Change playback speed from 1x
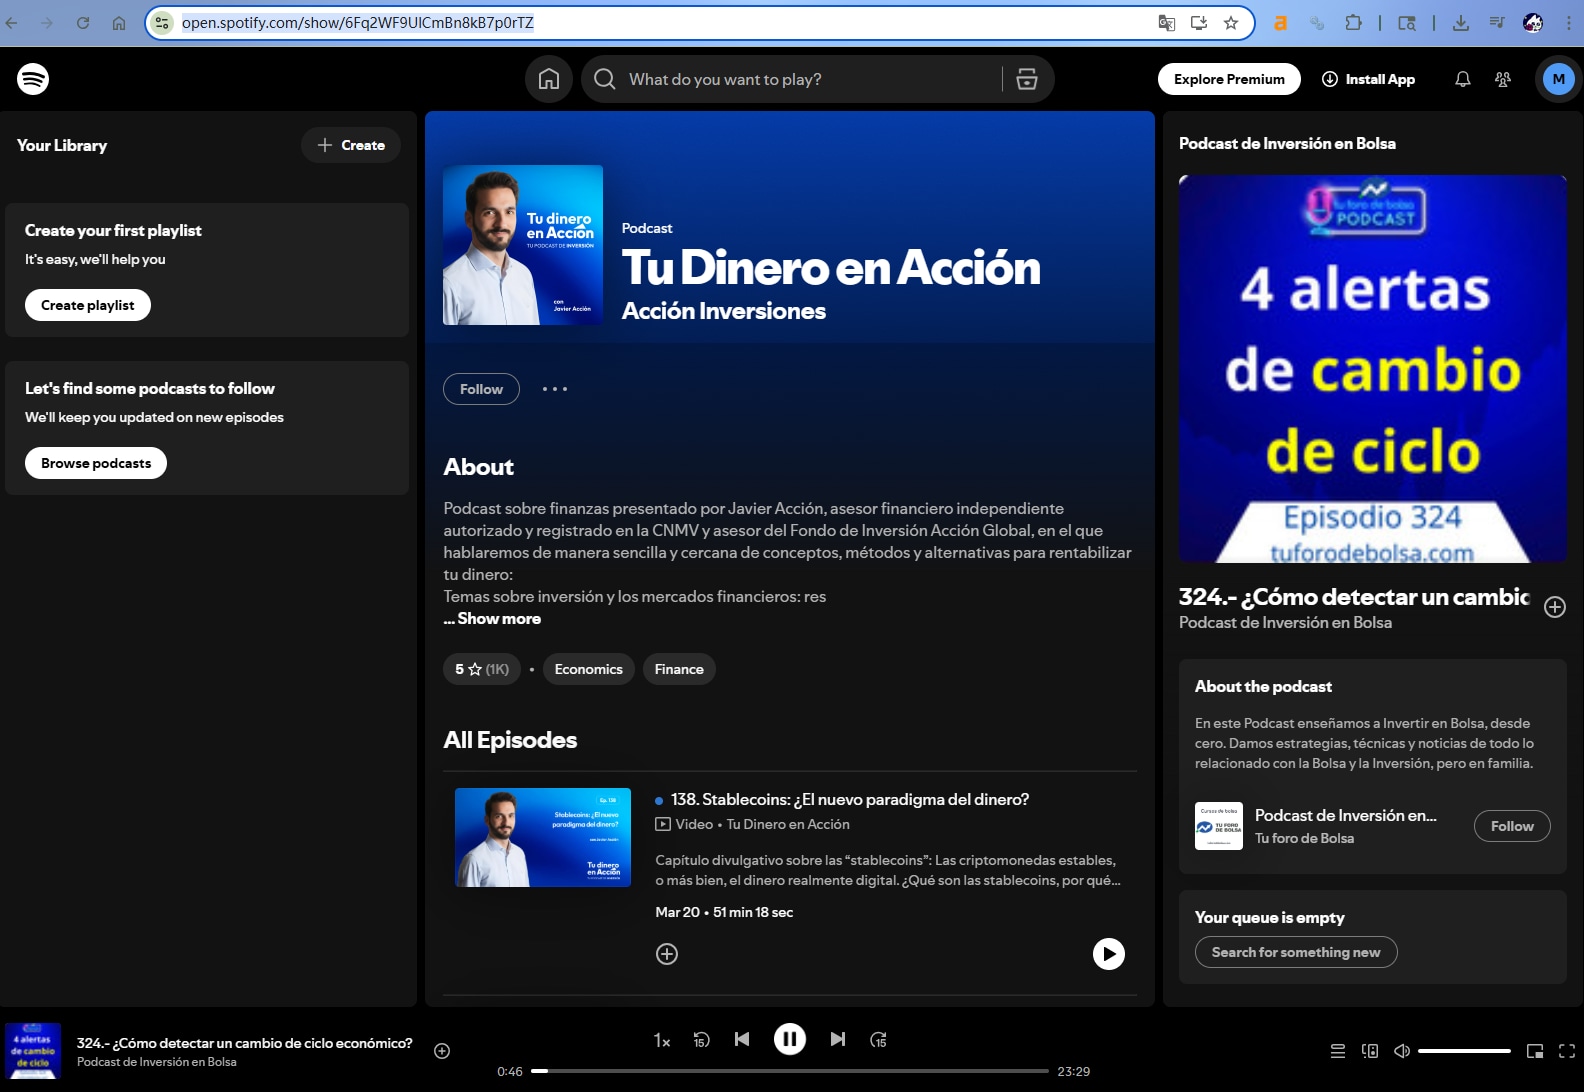The width and height of the screenshot is (1584, 1092). tap(661, 1040)
